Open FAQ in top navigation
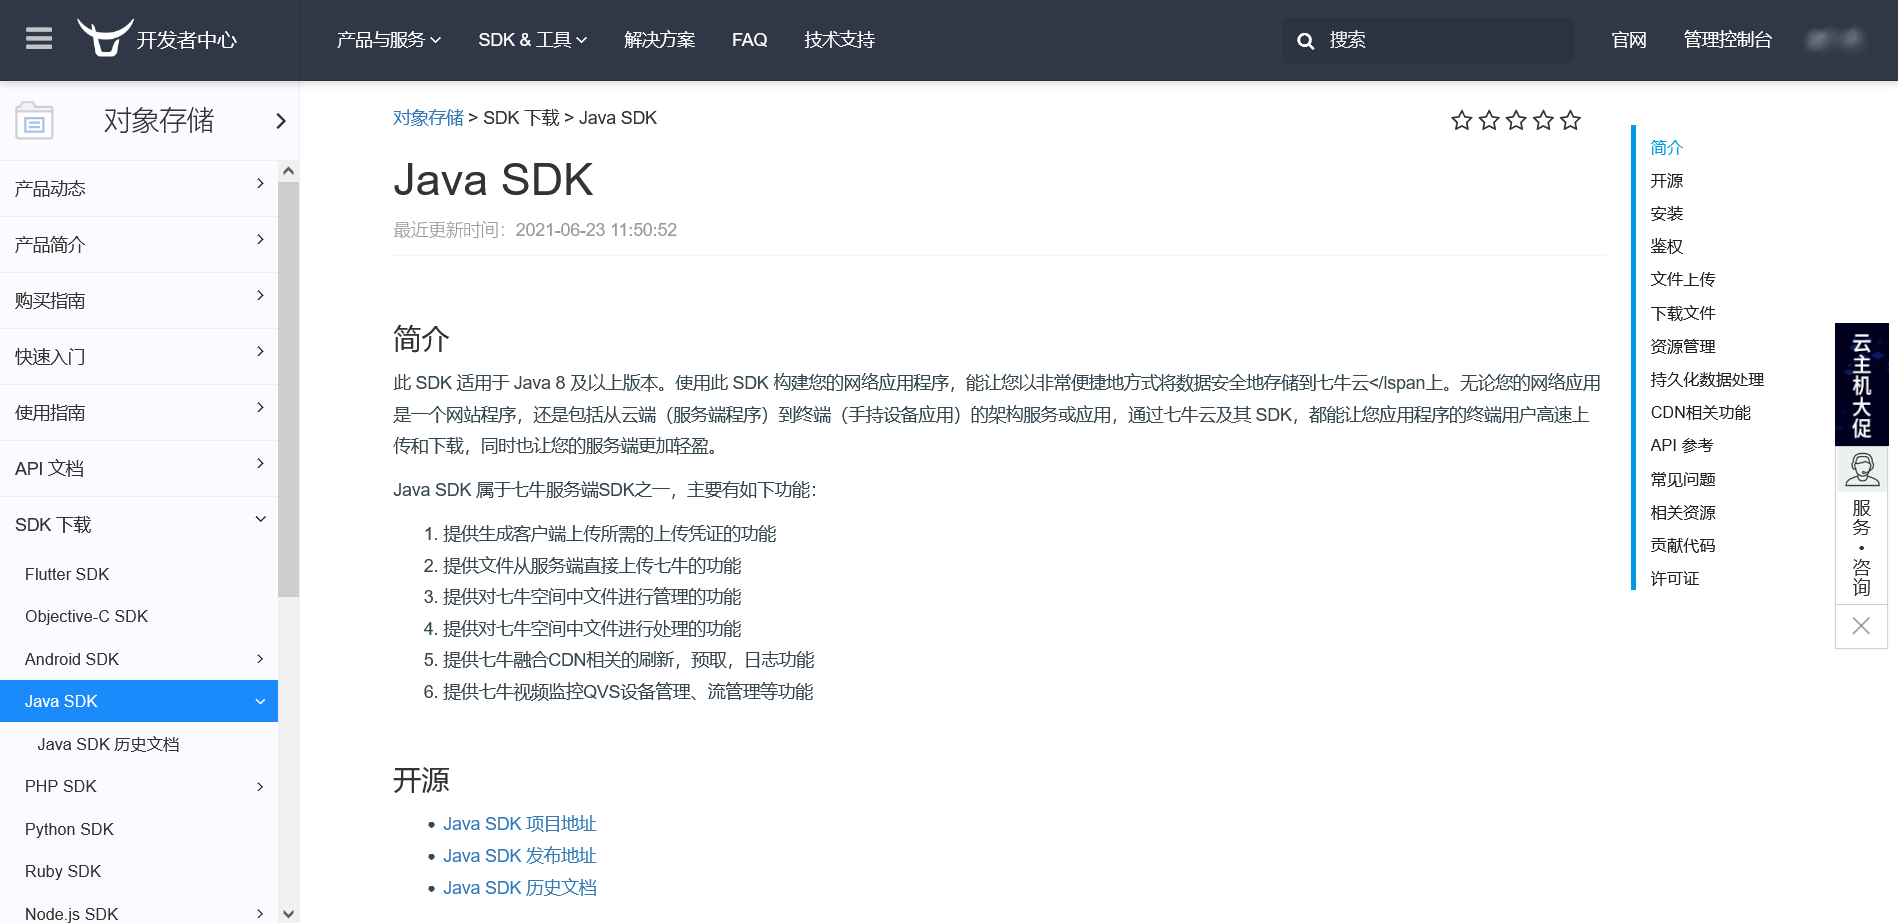This screenshot has height=923, width=1898. click(x=750, y=40)
